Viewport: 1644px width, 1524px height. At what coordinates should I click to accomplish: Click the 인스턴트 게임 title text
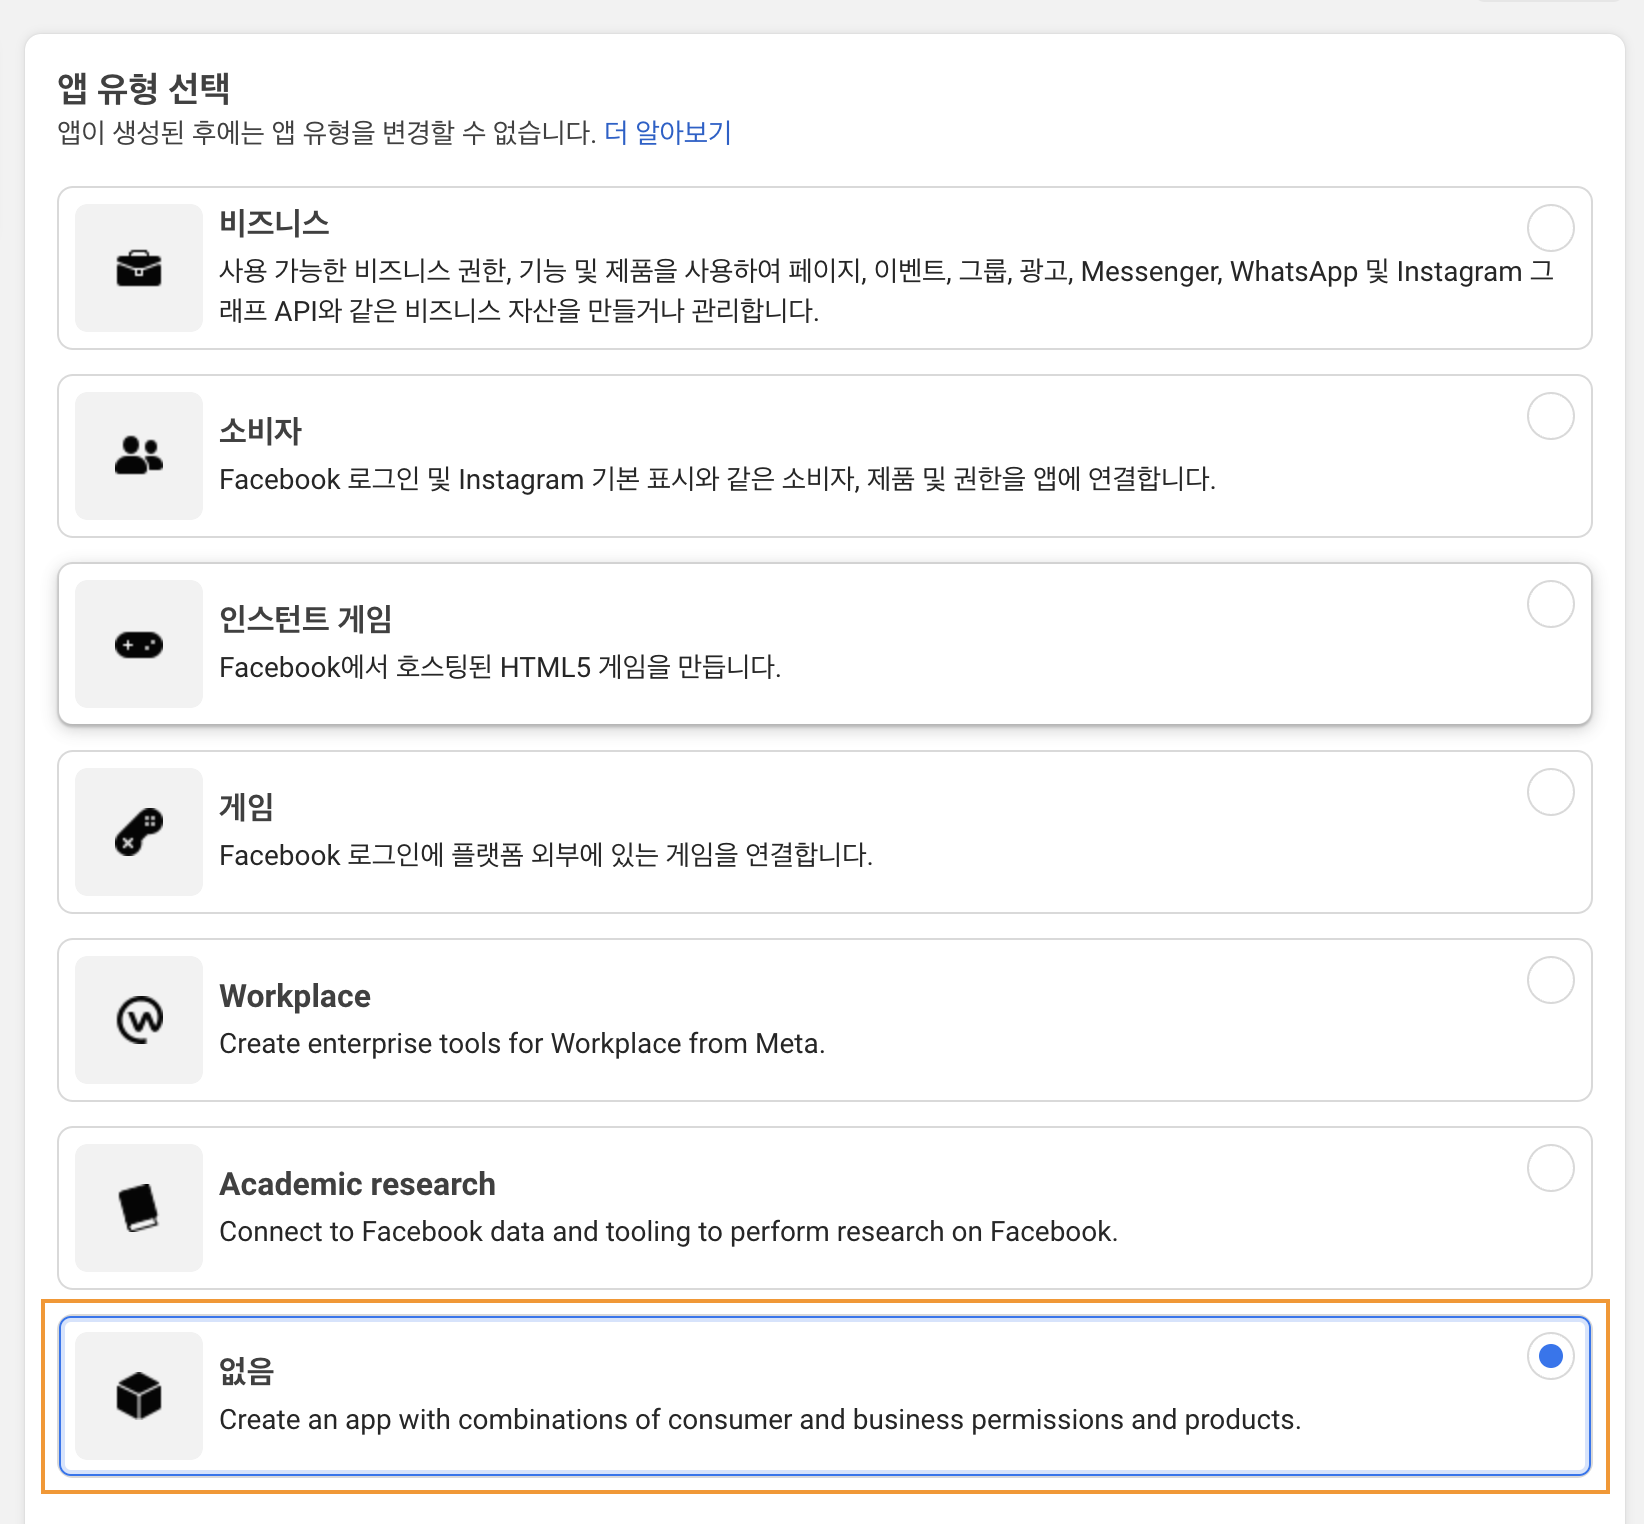pyautogui.click(x=305, y=619)
